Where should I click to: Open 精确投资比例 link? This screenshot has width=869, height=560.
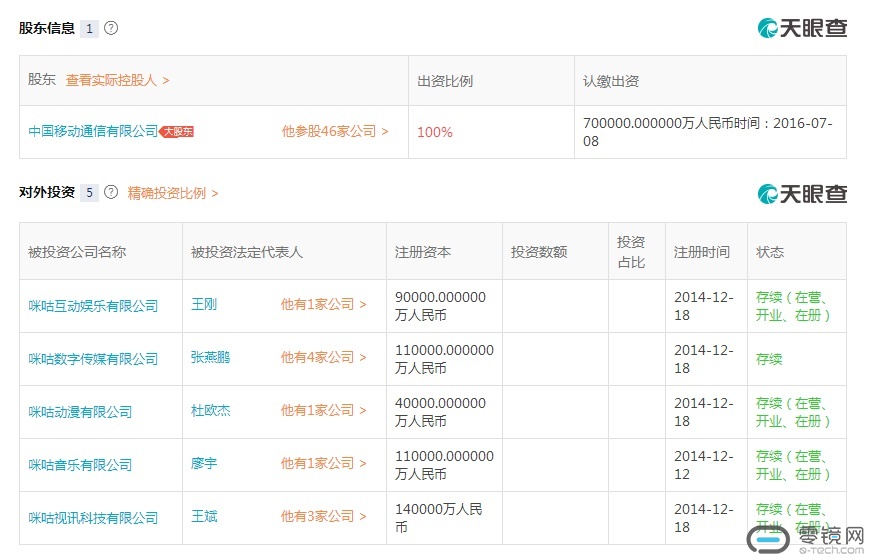173,193
